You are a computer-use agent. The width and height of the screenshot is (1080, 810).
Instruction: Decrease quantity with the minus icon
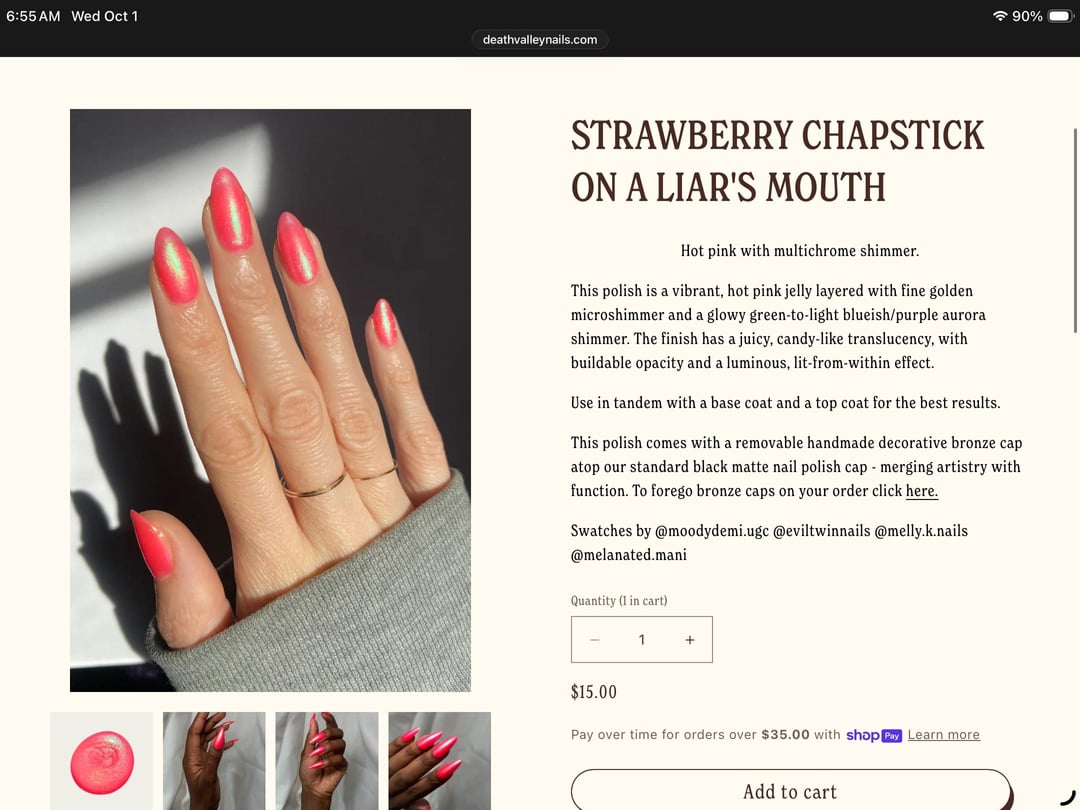pos(594,640)
